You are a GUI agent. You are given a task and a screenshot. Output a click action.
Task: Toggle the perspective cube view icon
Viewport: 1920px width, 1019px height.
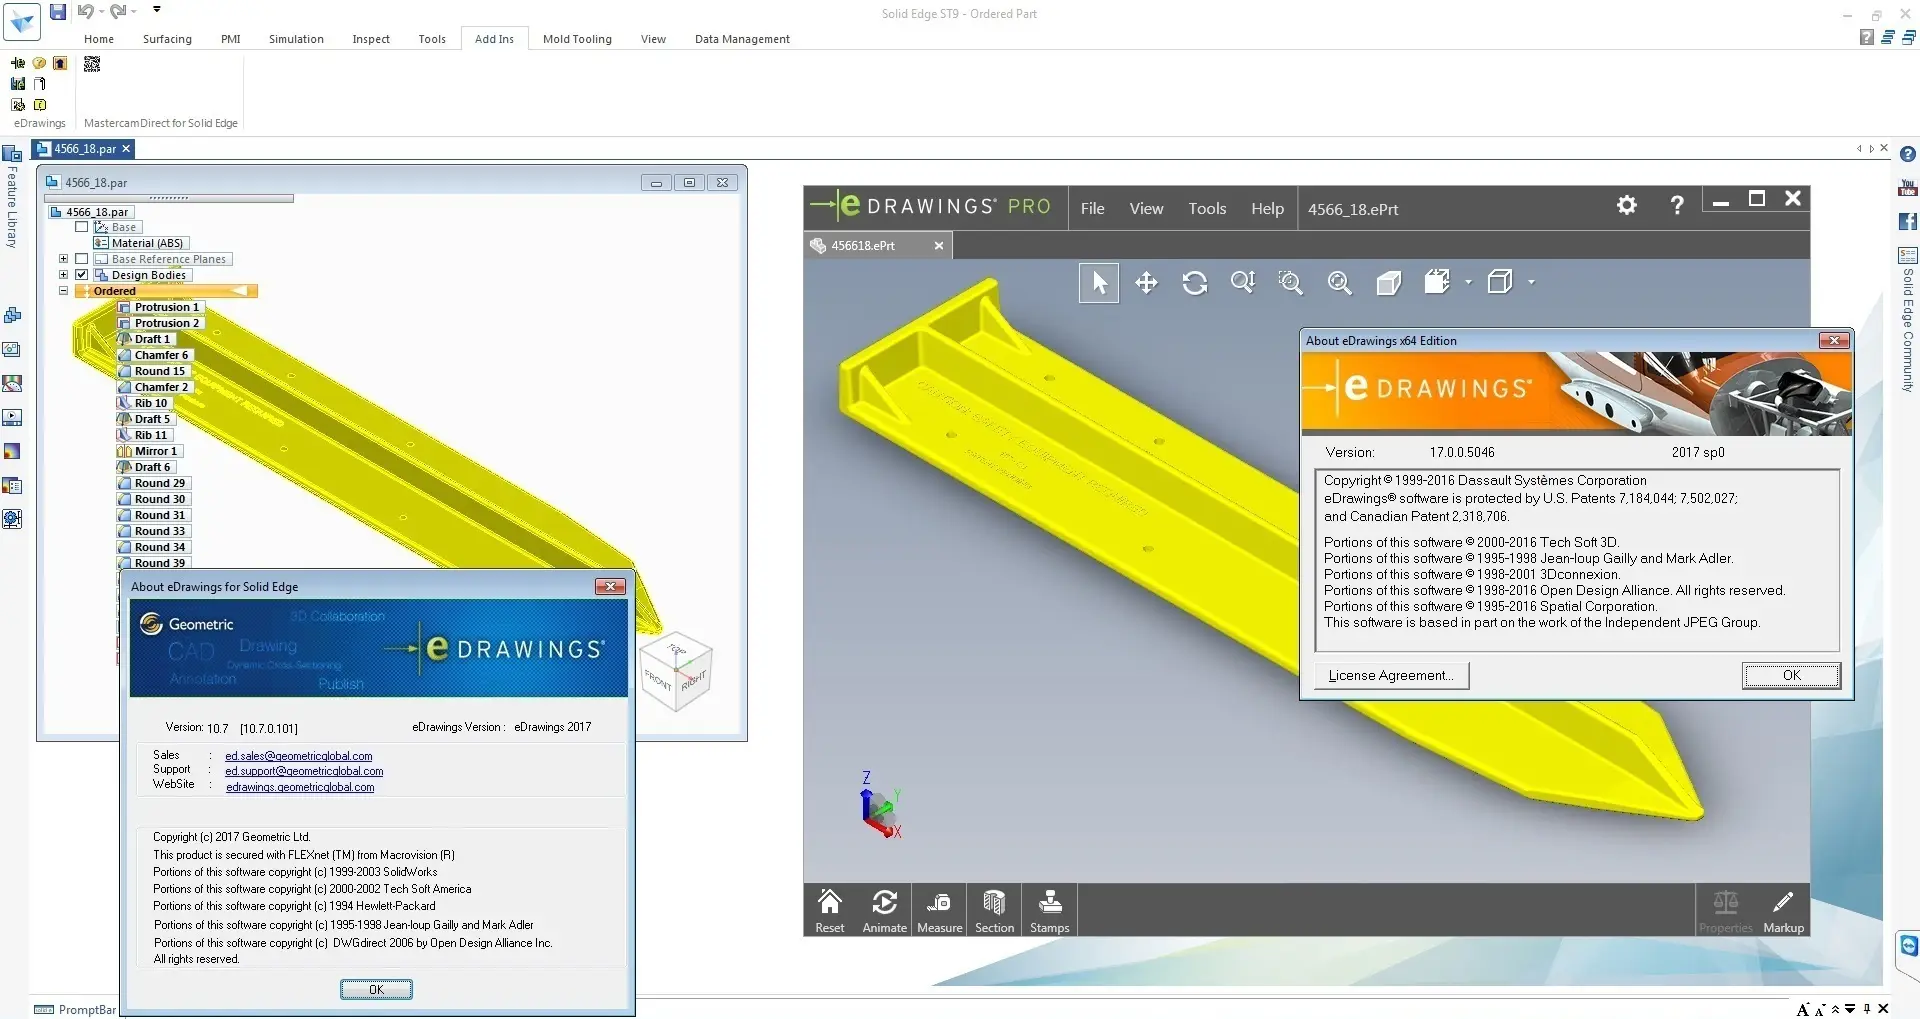[1388, 283]
